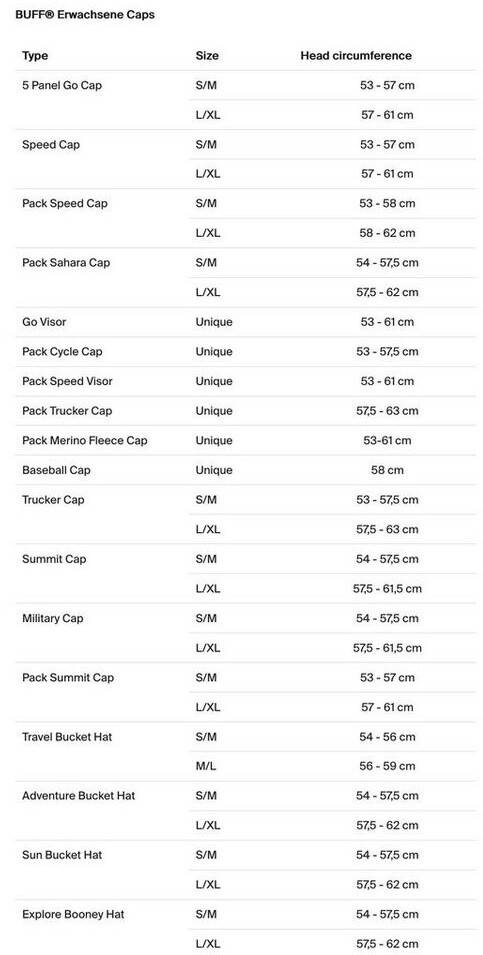This screenshot has height=955, width=483.
Task: Click the 'M/L' size cell
Action: [x=206, y=766]
